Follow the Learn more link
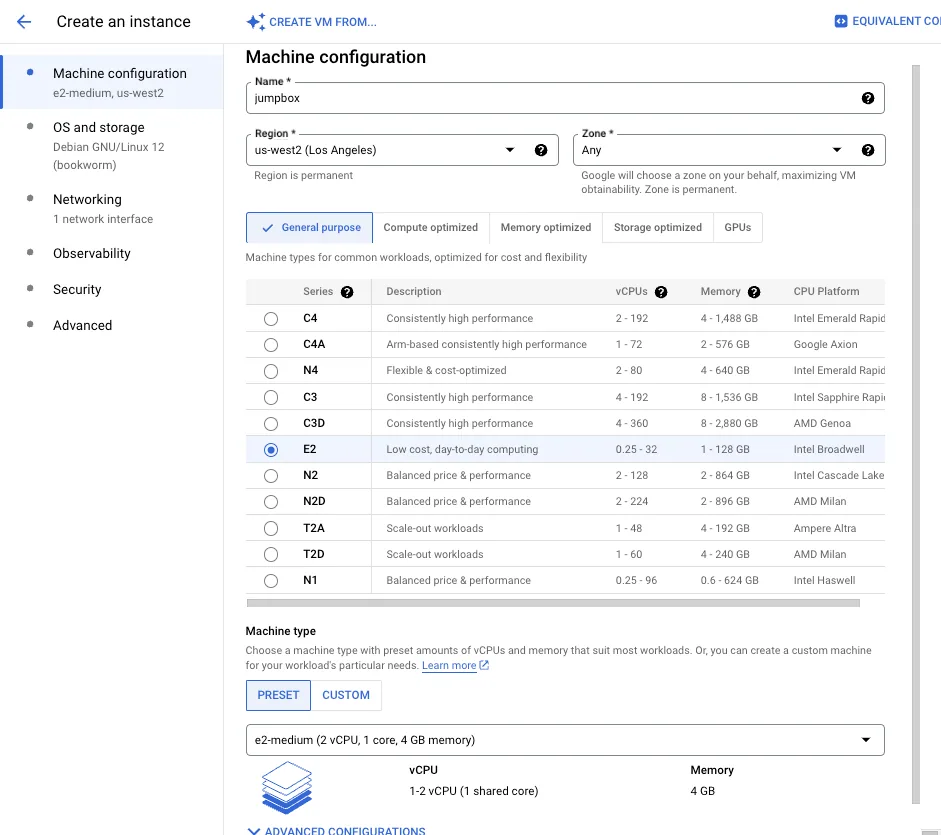Viewport: 941px width, 835px height. (x=449, y=665)
